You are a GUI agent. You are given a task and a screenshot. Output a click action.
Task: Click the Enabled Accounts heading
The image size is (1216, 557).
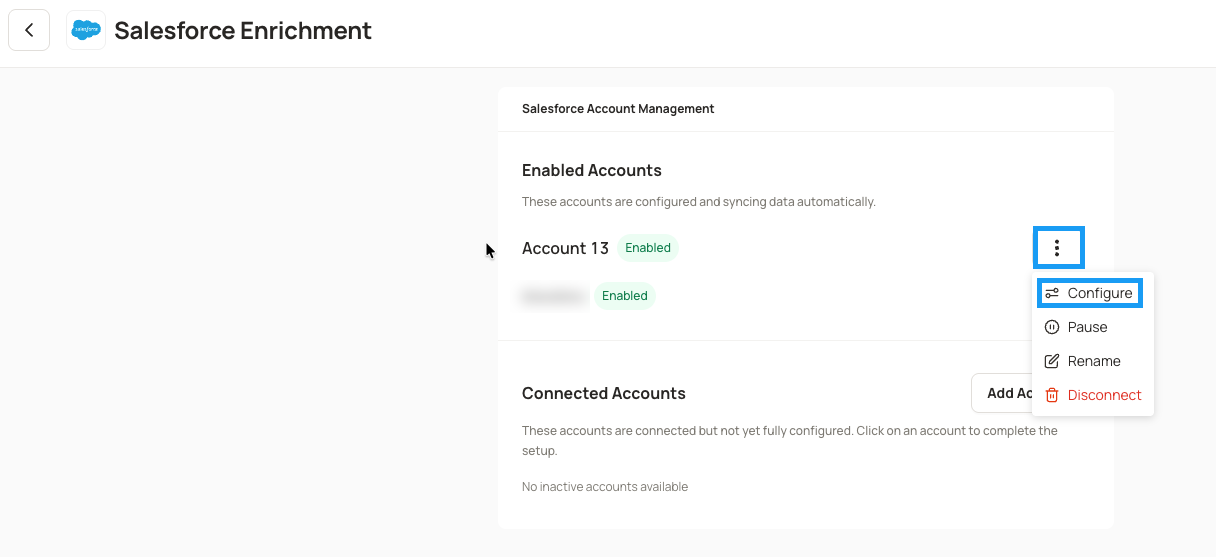point(592,170)
